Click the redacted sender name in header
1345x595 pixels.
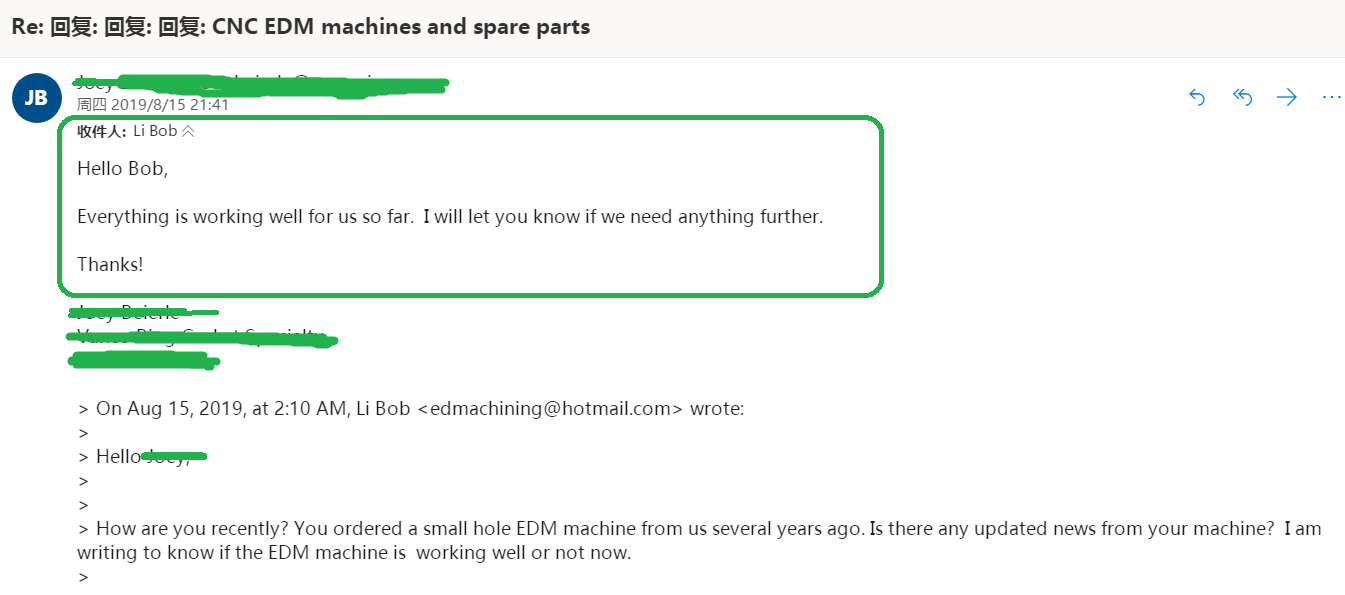262,84
